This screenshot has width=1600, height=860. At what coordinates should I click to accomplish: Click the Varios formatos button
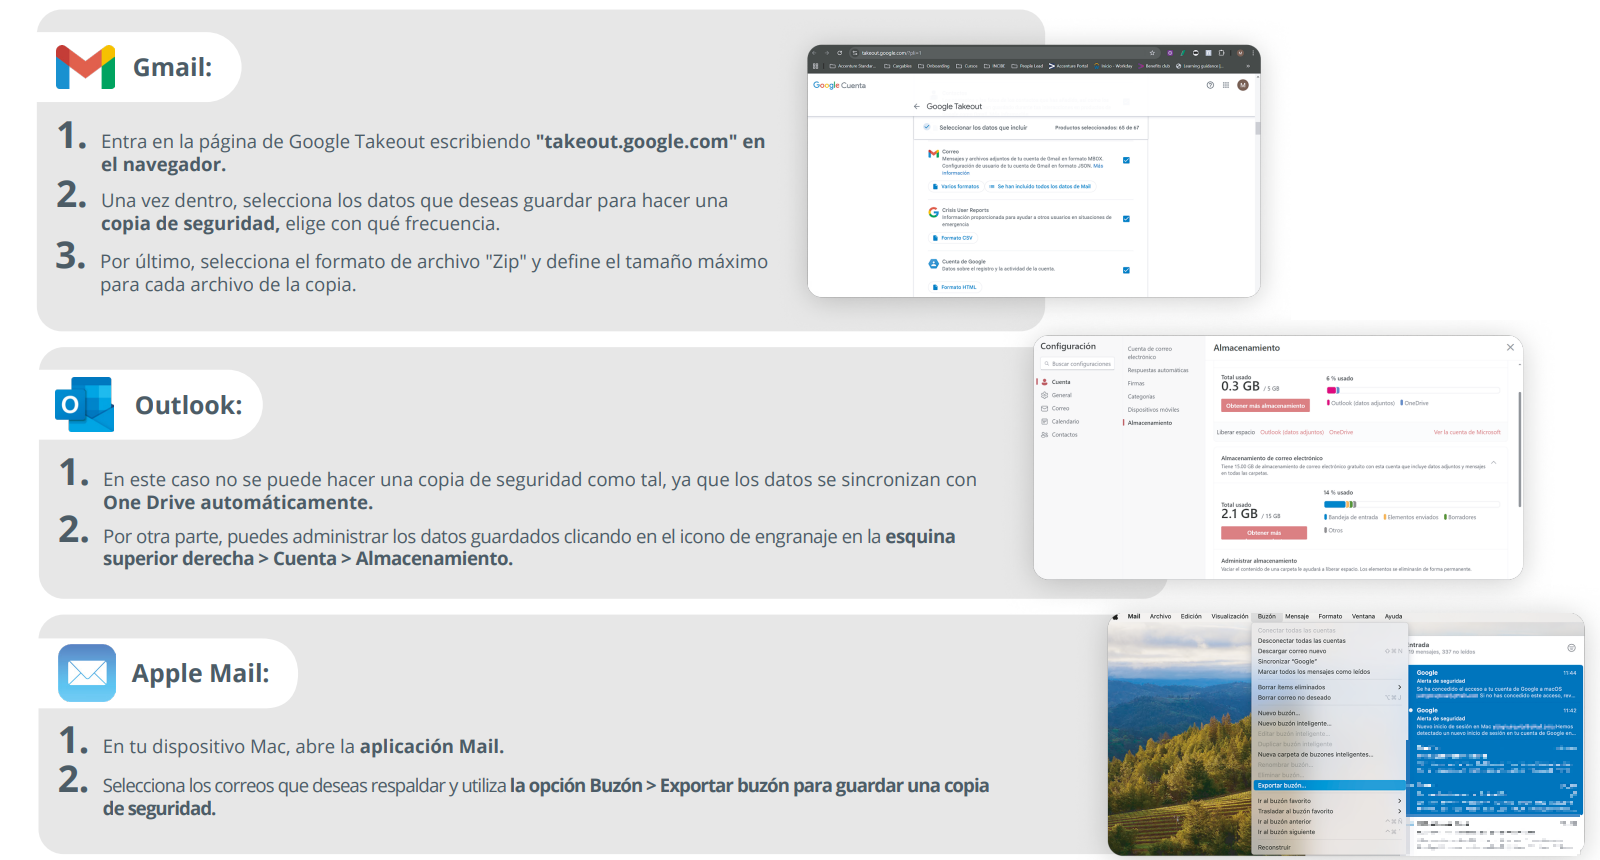click(x=957, y=187)
